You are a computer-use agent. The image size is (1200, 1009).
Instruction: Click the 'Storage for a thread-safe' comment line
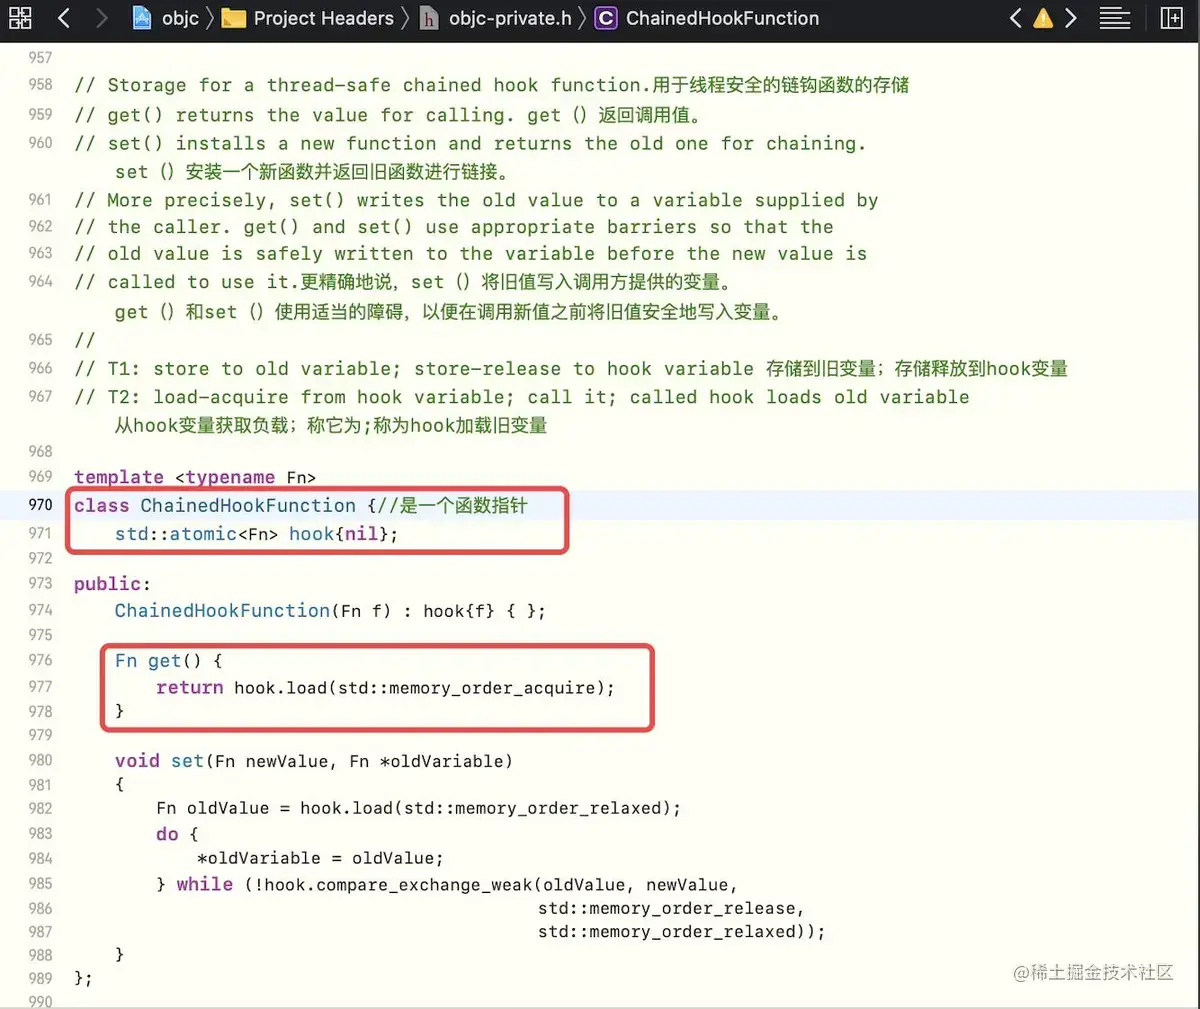tap(492, 85)
